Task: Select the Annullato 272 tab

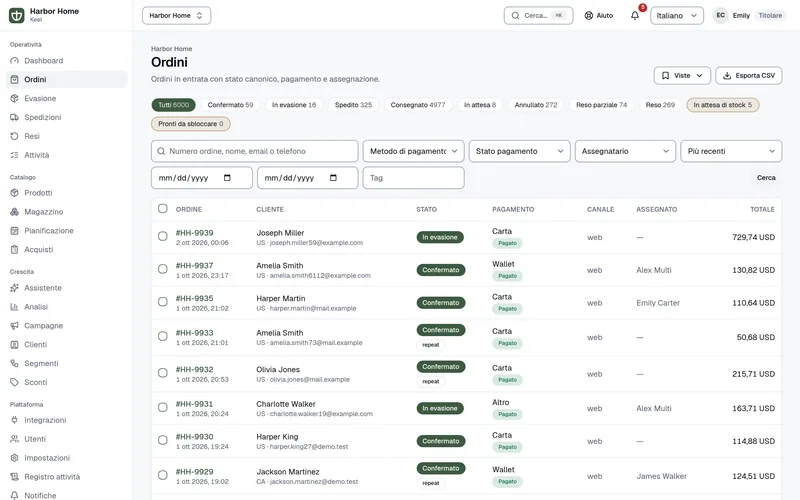Action: pos(536,105)
